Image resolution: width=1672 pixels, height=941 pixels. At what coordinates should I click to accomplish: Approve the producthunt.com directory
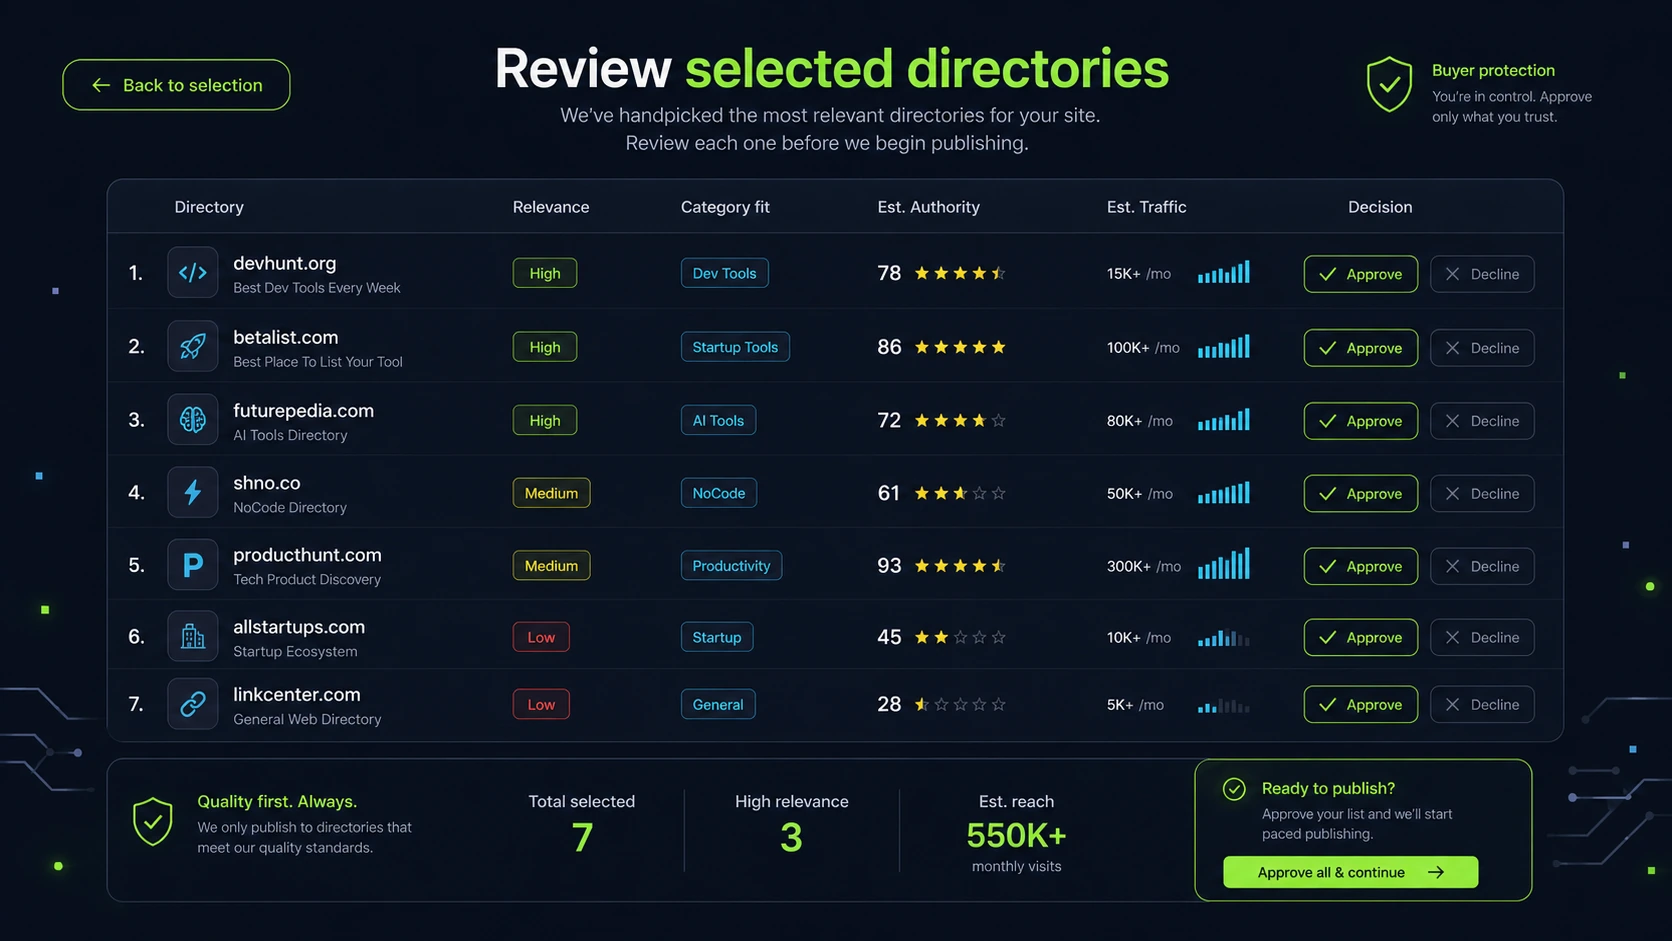1360,566
